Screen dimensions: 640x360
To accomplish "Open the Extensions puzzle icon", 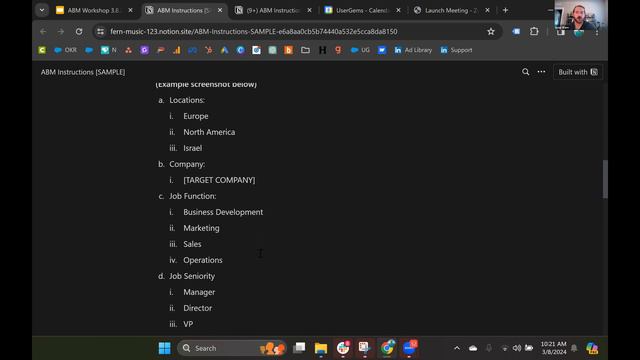I will (x=534, y=31).
